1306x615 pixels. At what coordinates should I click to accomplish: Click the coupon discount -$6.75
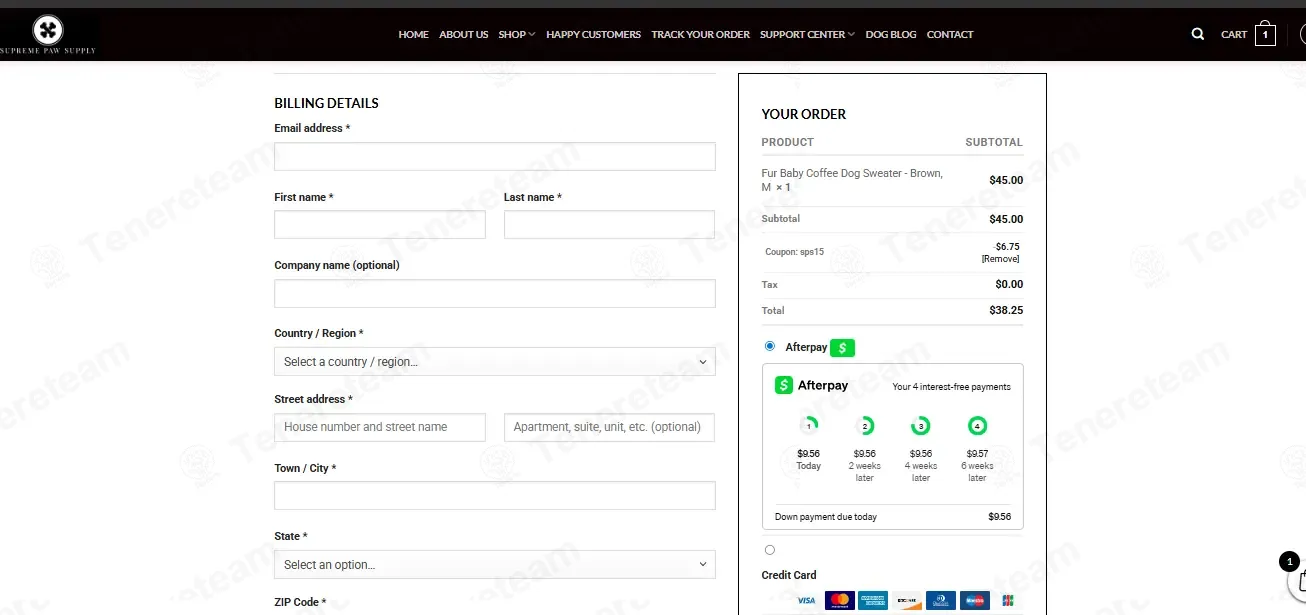pyautogui.click(x=1006, y=246)
